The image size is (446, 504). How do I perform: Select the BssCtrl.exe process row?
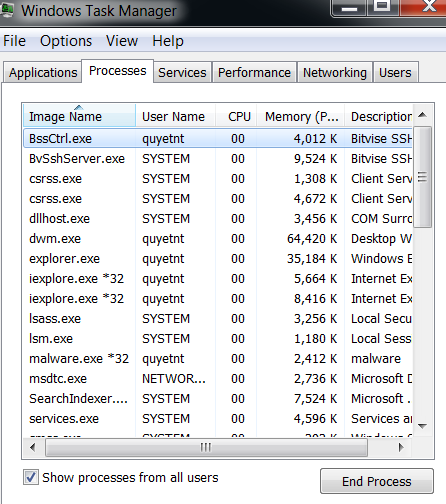point(218,138)
